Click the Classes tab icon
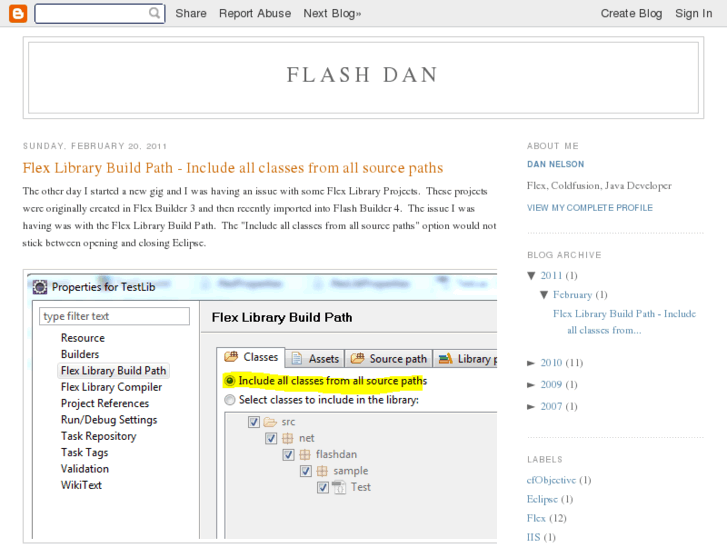The image size is (727, 545). coord(231,357)
